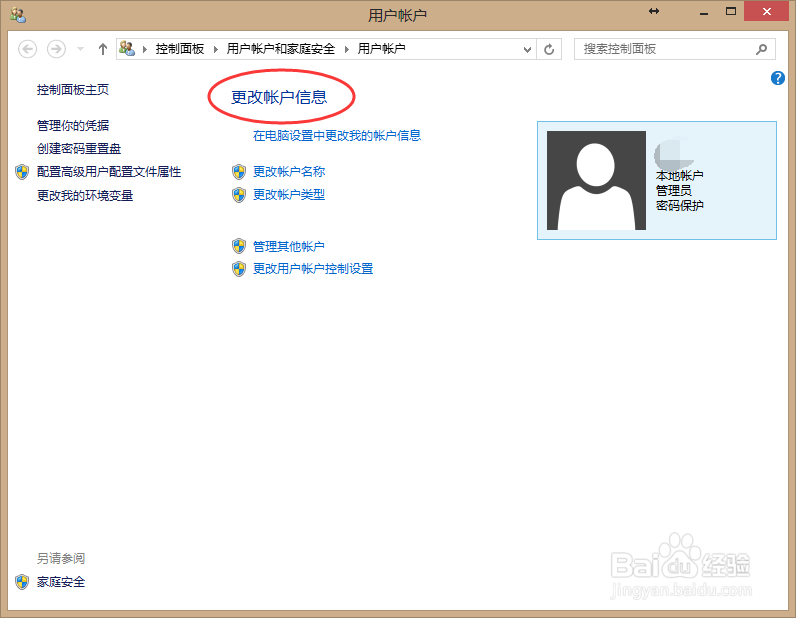Open 更改帐户类型 link
The height and width of the screenshot is (618, 796).
[289, 194]
